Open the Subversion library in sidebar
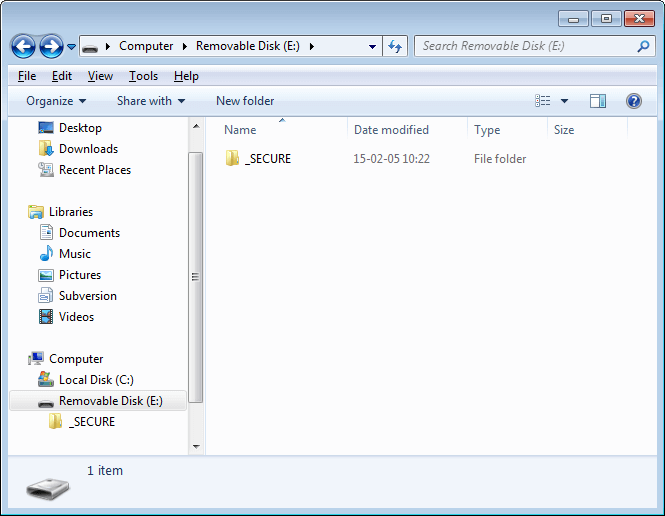This screenshot has height=516, width=665. (87, 296)
